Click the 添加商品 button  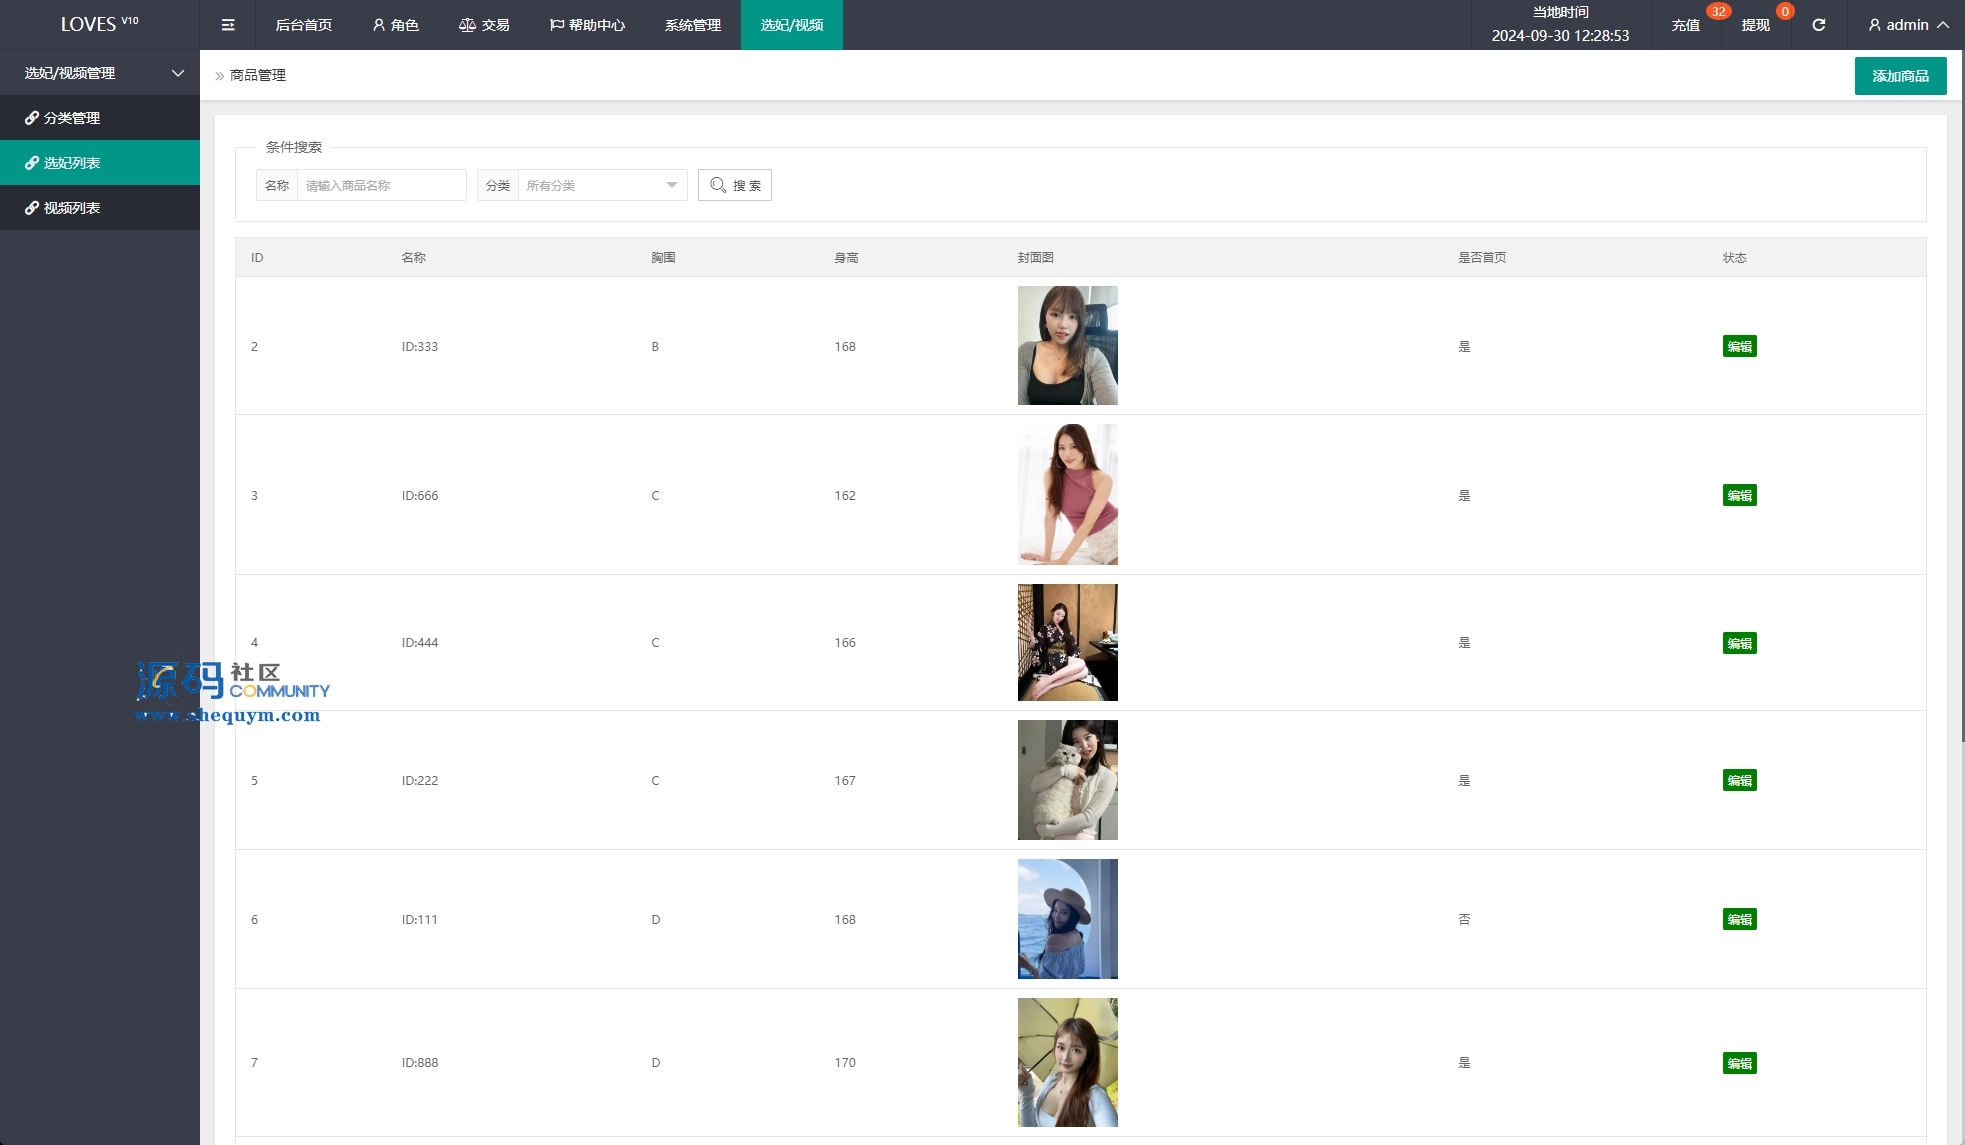pyautogui.click(x=1900, y=76)
